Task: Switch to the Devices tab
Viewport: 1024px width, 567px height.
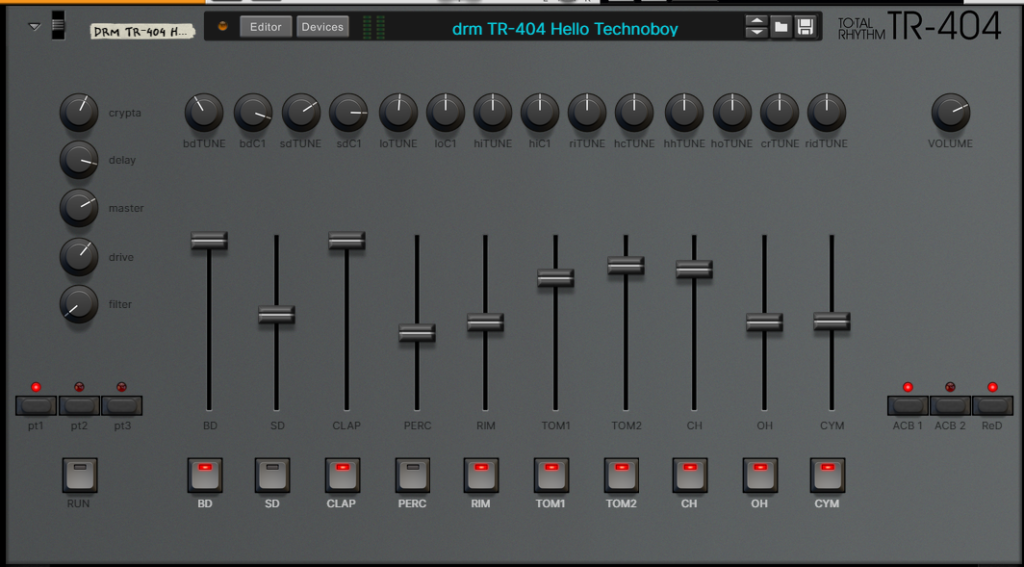Action: point(322,27)
